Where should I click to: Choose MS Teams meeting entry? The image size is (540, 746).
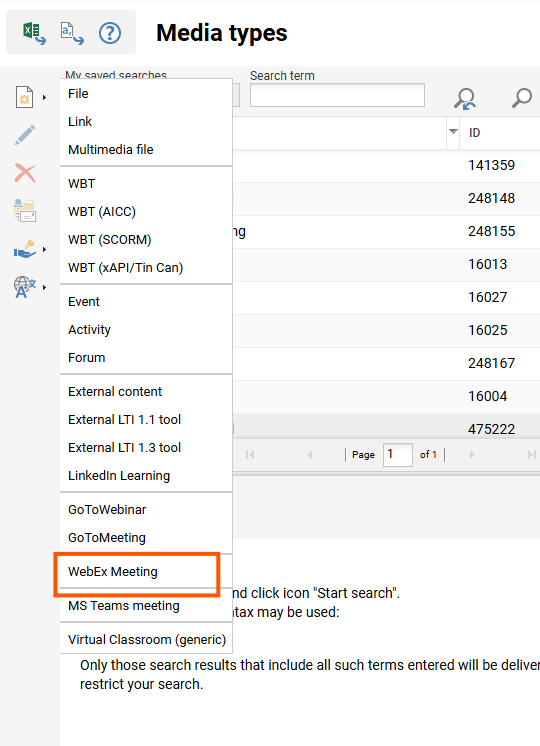[x=146, y=606]
